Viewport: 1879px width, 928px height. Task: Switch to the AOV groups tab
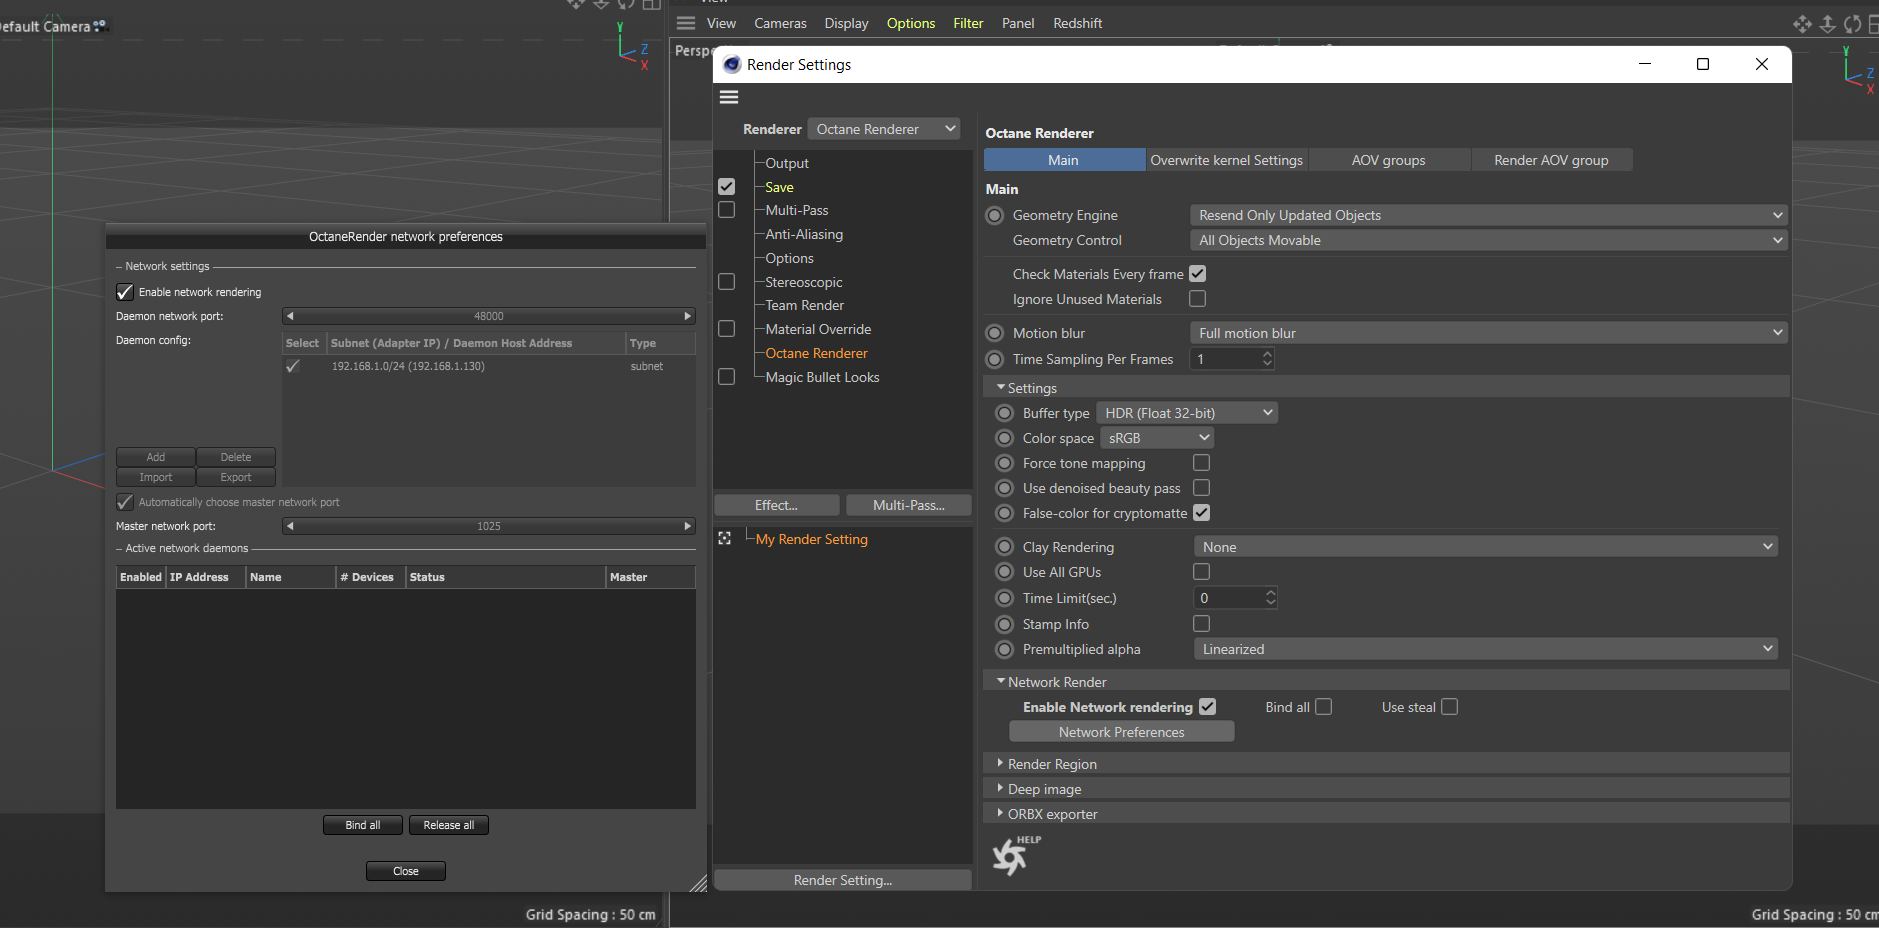(1388, 160)
